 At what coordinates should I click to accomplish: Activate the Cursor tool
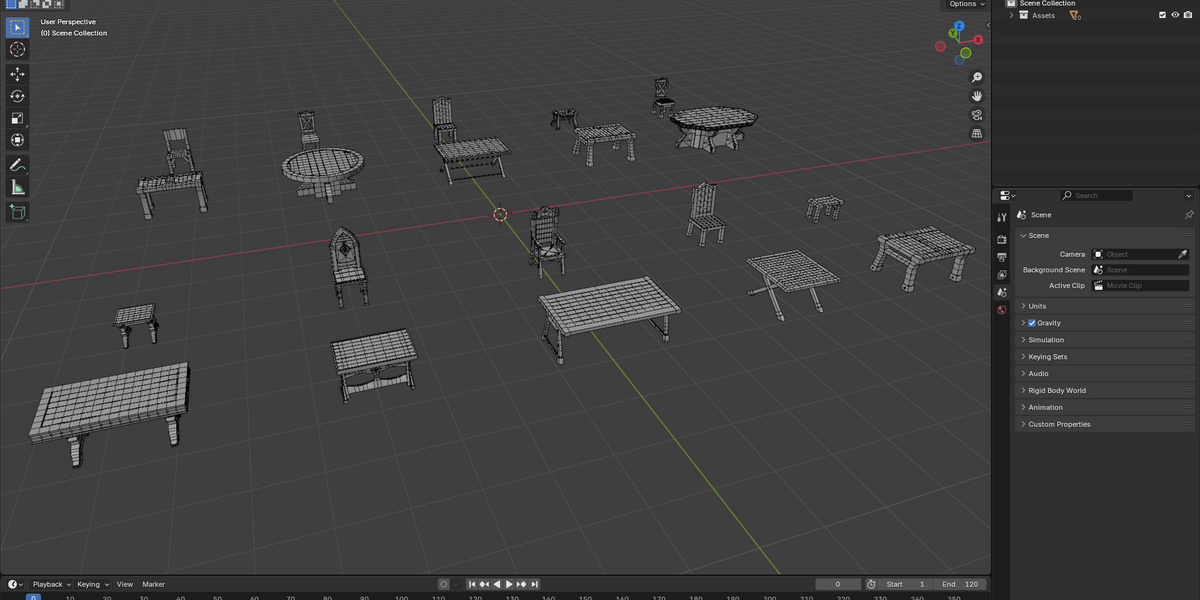[x=18, y=49]
